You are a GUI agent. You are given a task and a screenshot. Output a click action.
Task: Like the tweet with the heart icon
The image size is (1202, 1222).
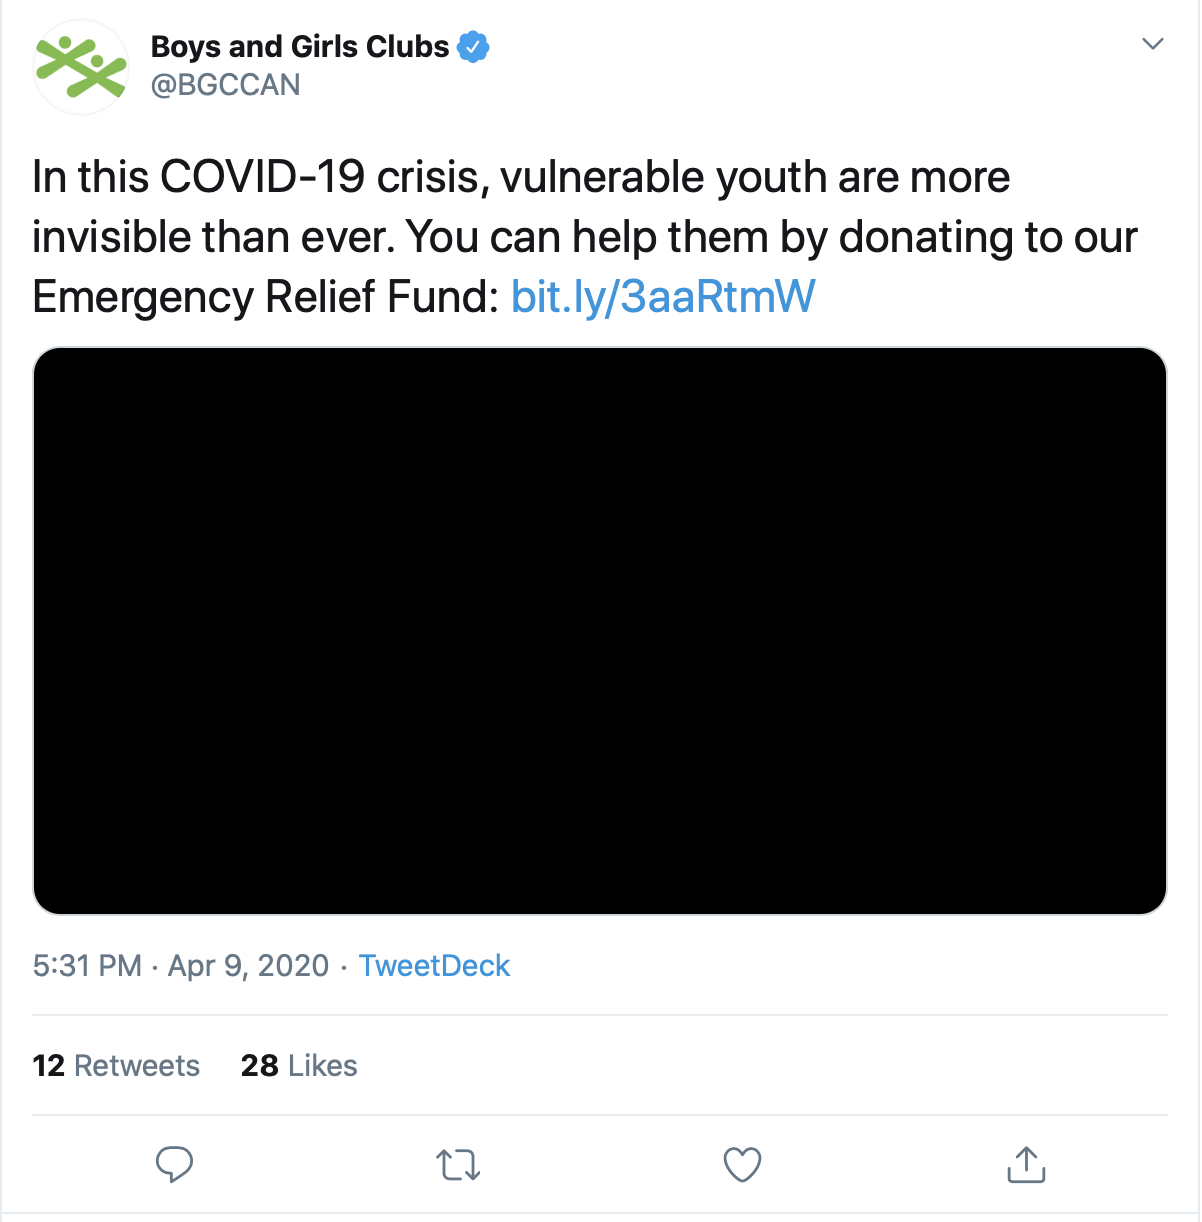742,1165
